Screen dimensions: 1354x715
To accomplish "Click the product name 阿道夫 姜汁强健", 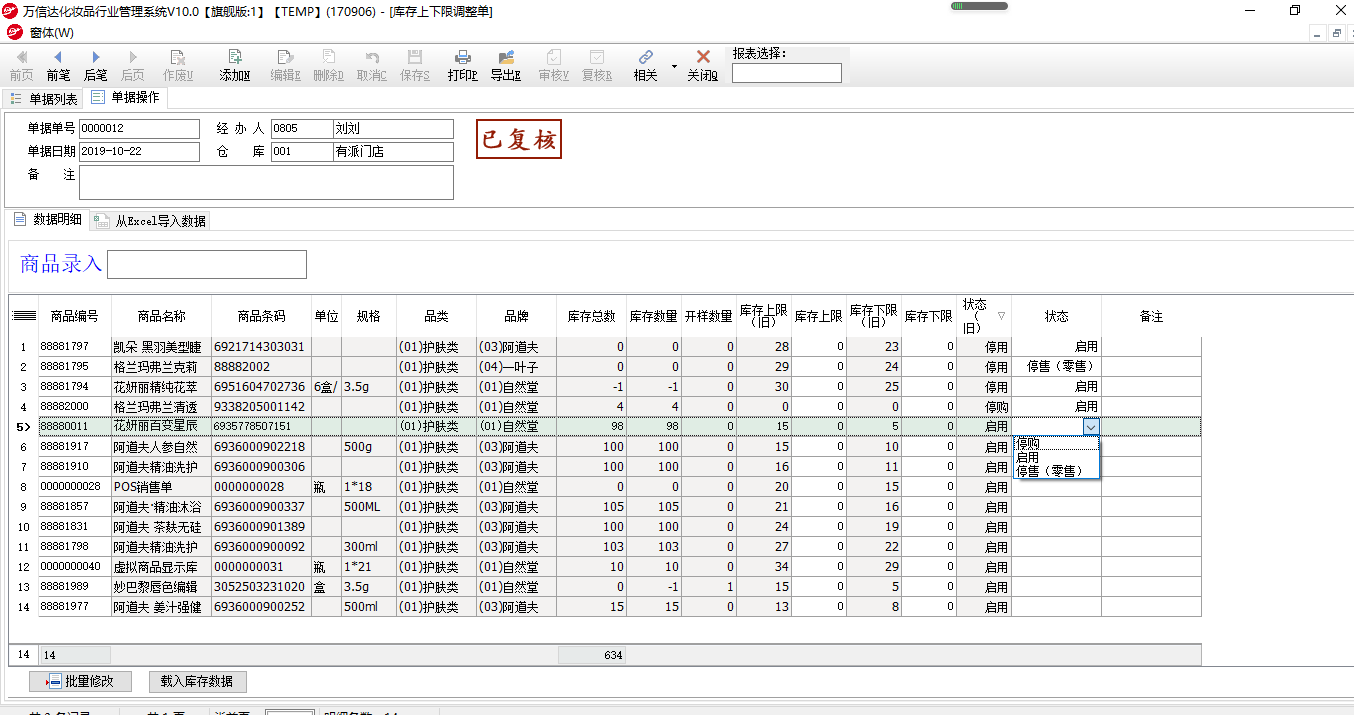I will [162, 606].
